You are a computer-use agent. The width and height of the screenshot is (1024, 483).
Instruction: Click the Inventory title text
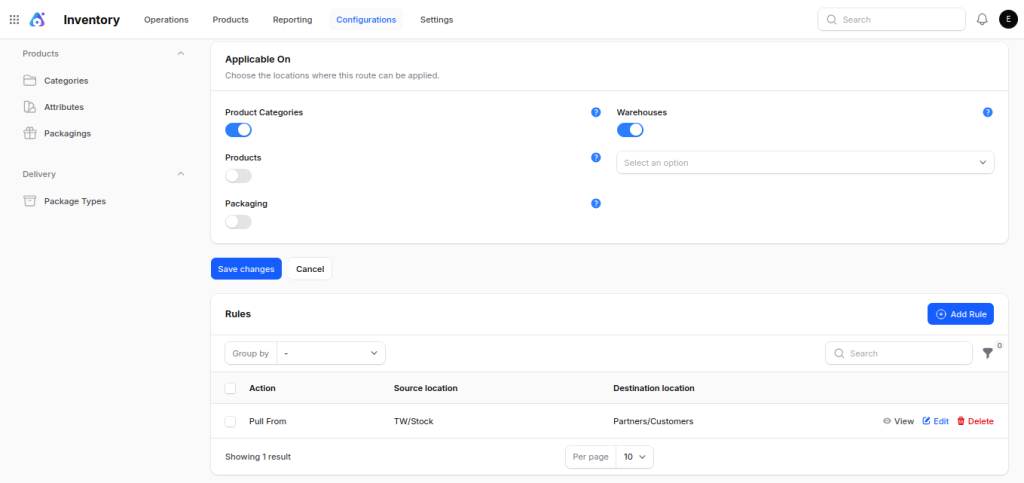[91, 20]
